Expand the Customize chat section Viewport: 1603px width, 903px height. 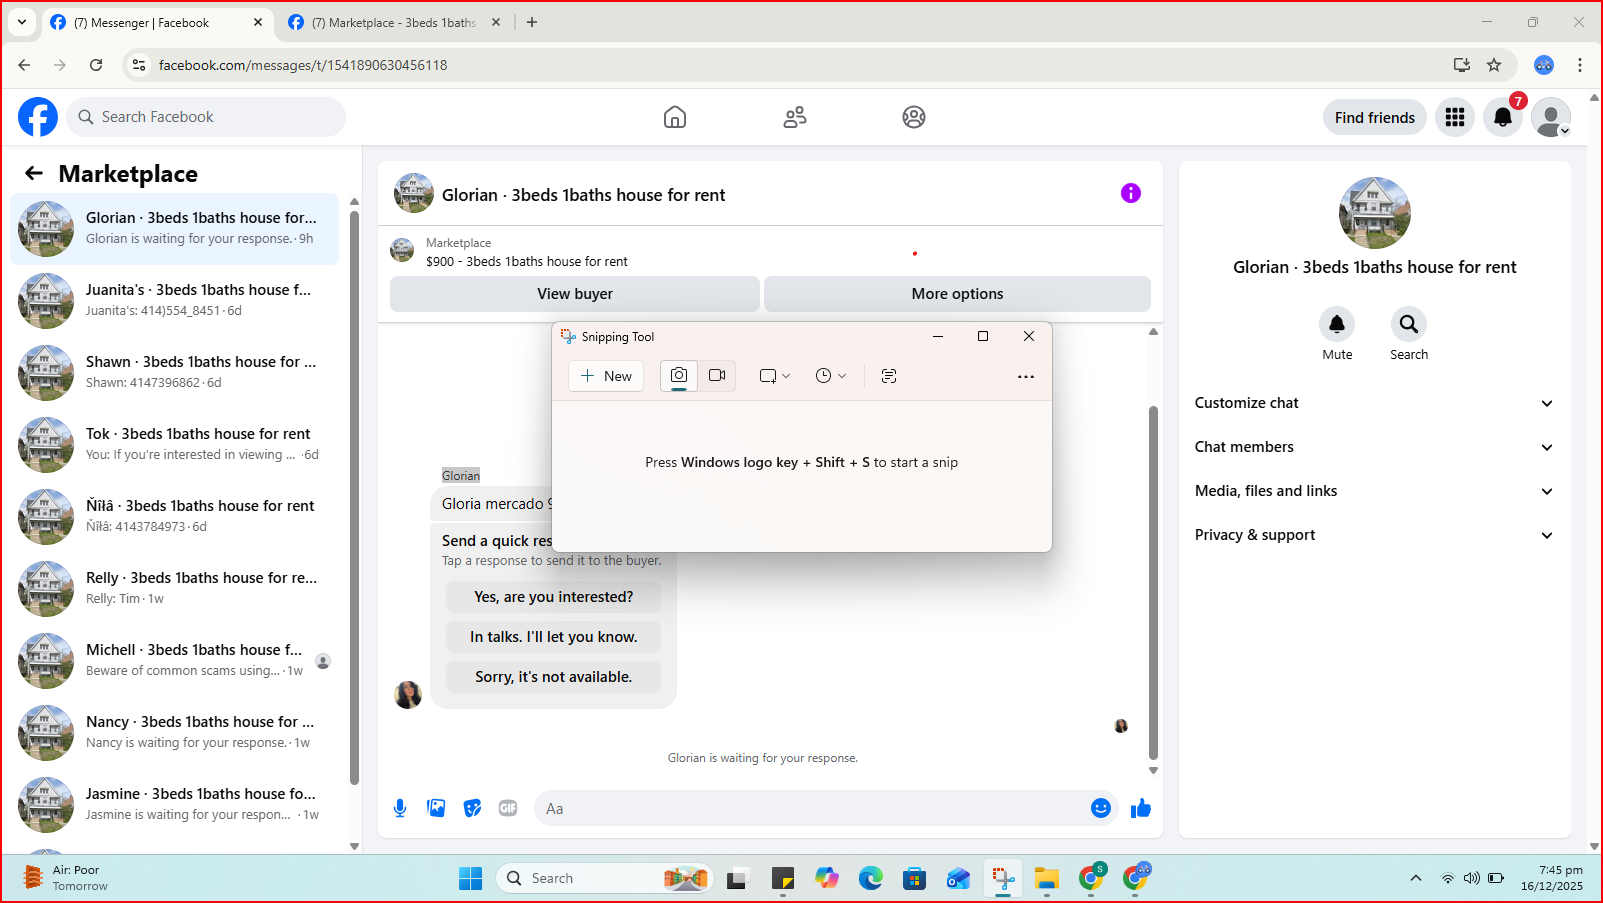1374,403
